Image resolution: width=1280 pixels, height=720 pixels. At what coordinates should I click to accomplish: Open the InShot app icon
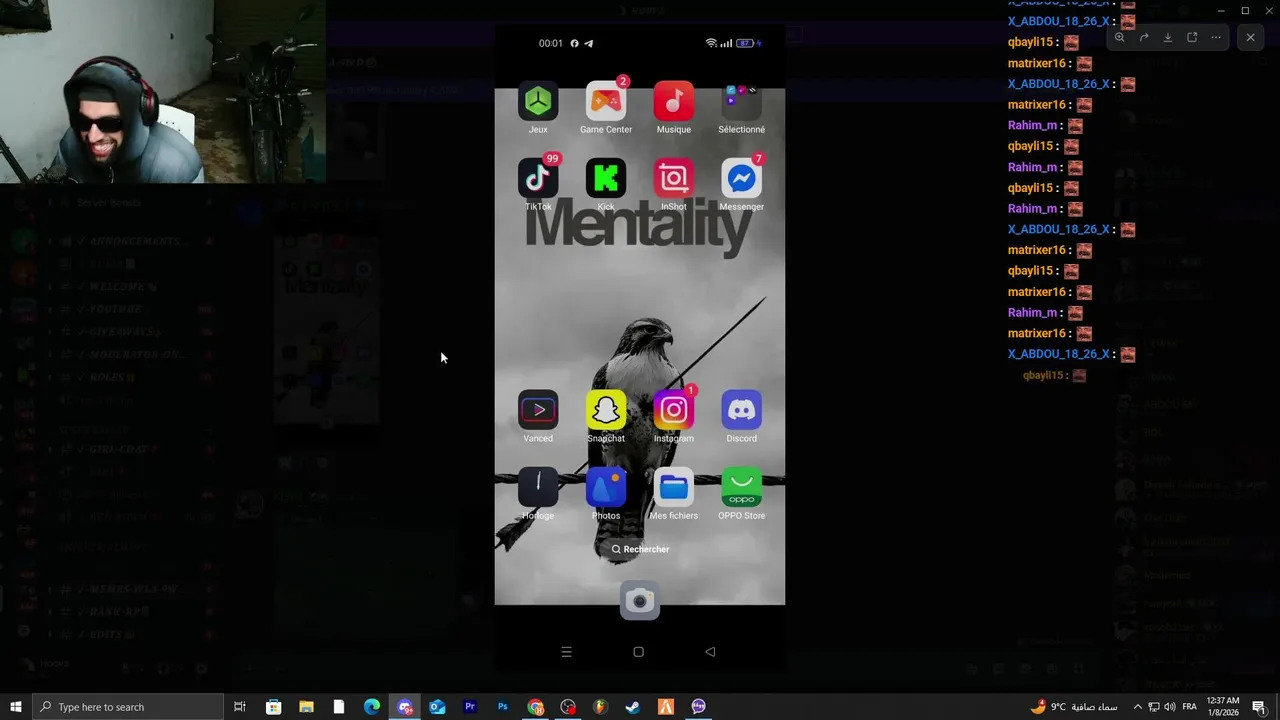click(x=674, y=178)
